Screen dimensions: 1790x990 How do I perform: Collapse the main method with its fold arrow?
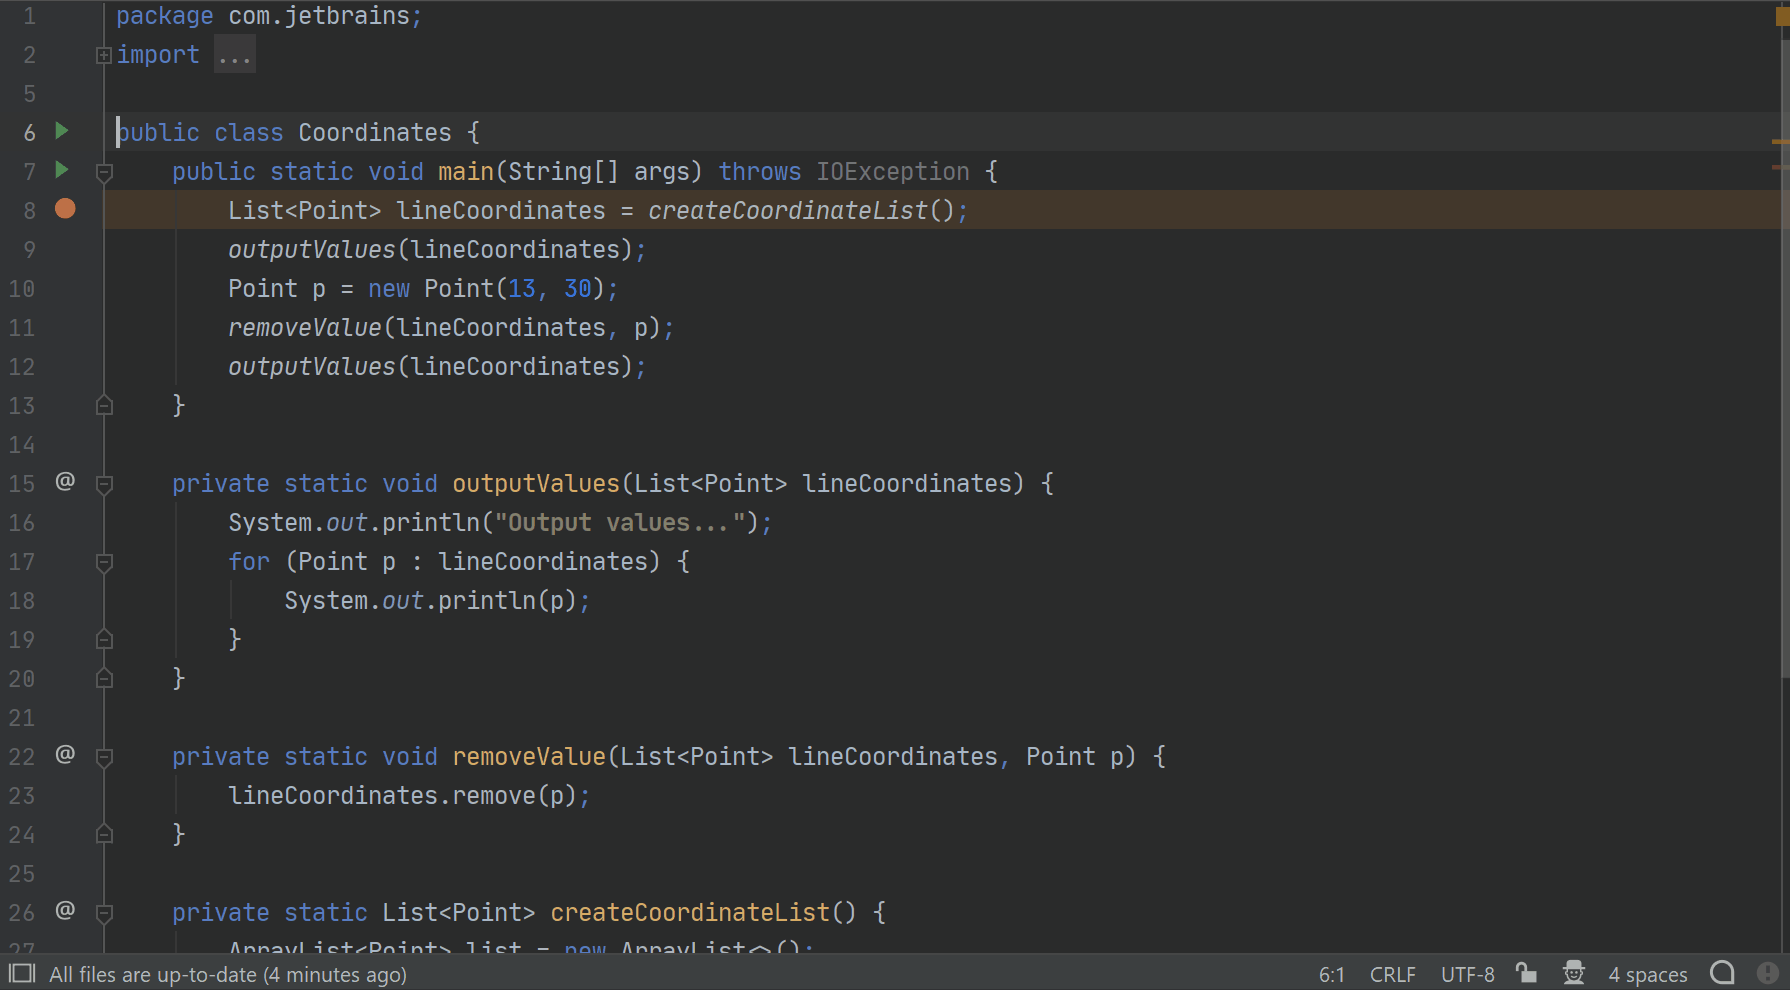click(104, 171)
